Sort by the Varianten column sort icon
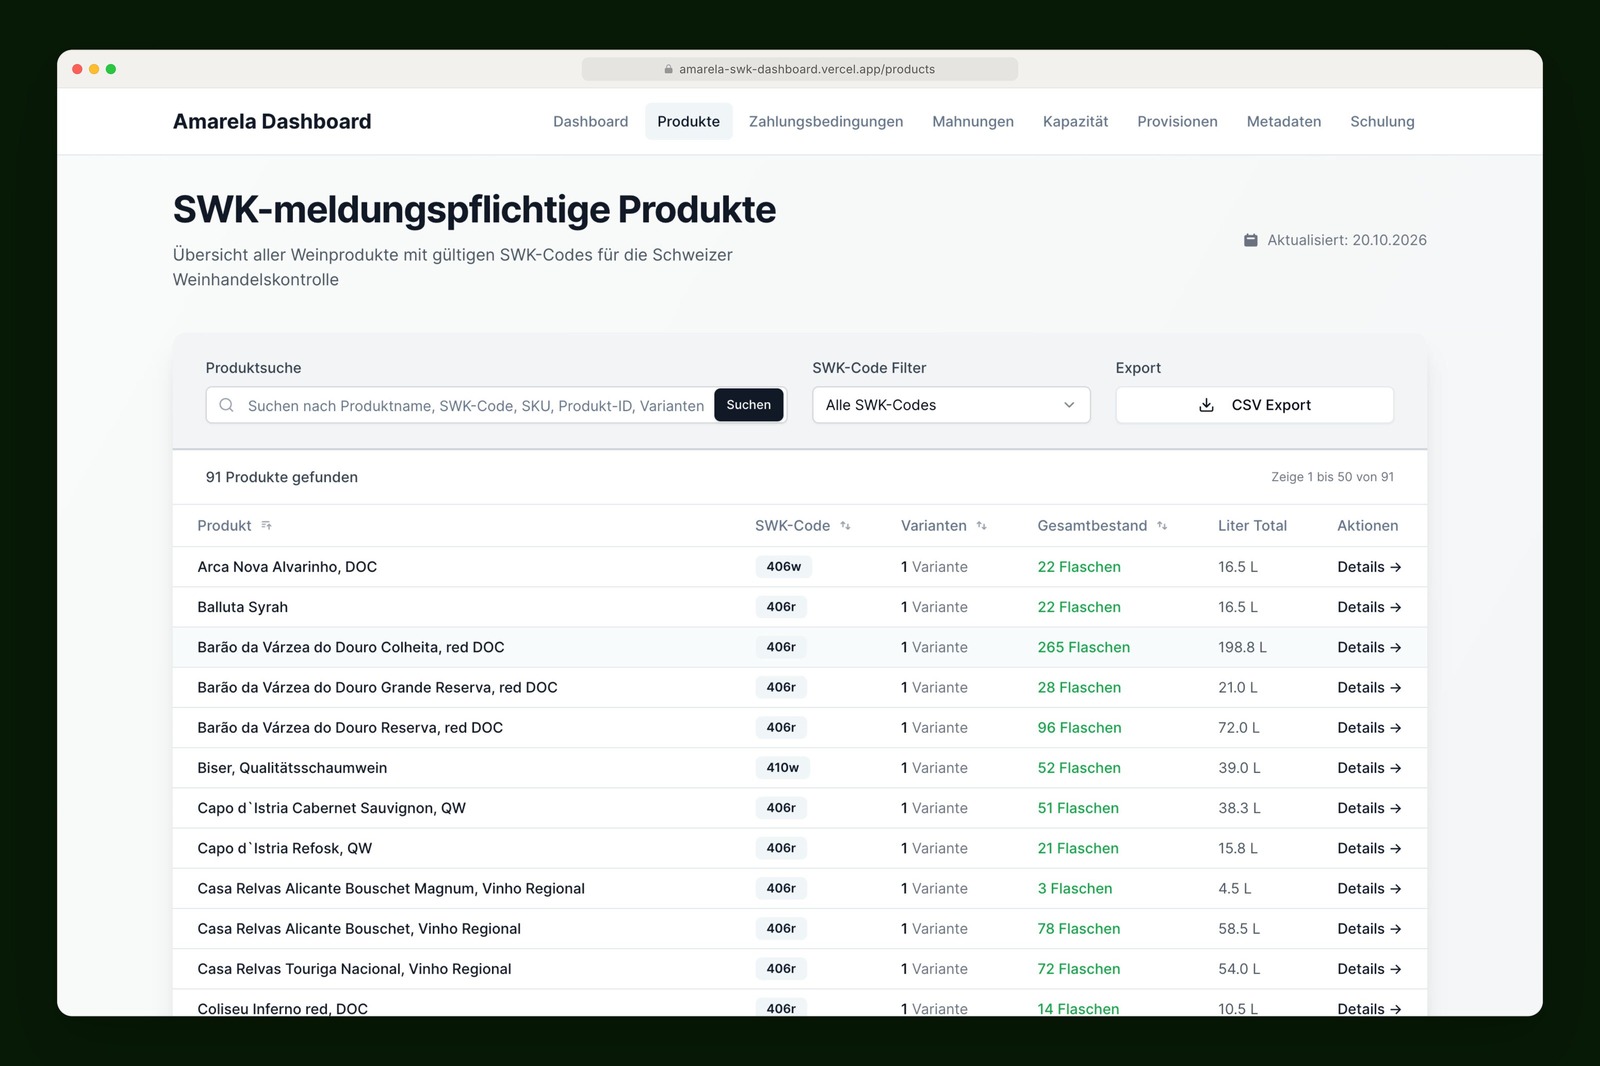 tap(982, 526)
